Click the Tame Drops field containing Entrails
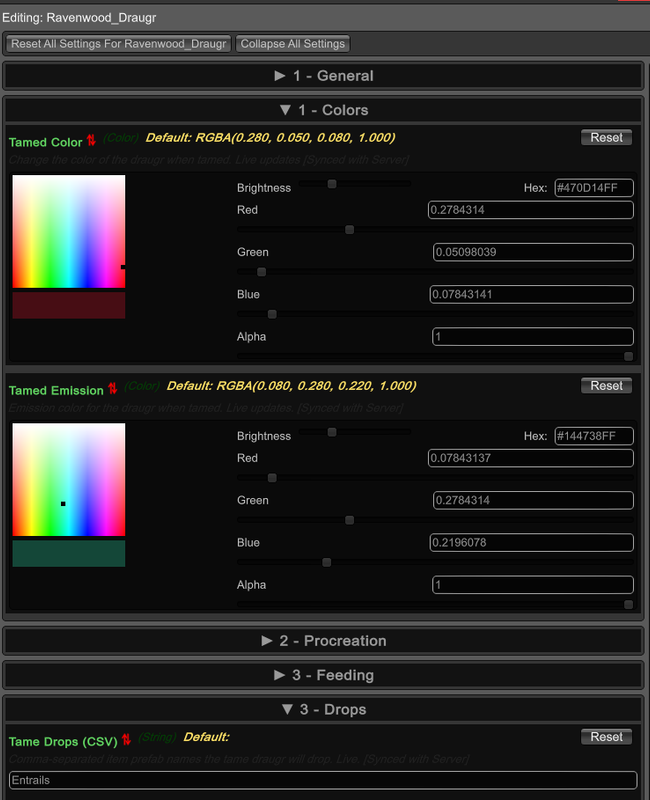650x800 pixels. 323,781
